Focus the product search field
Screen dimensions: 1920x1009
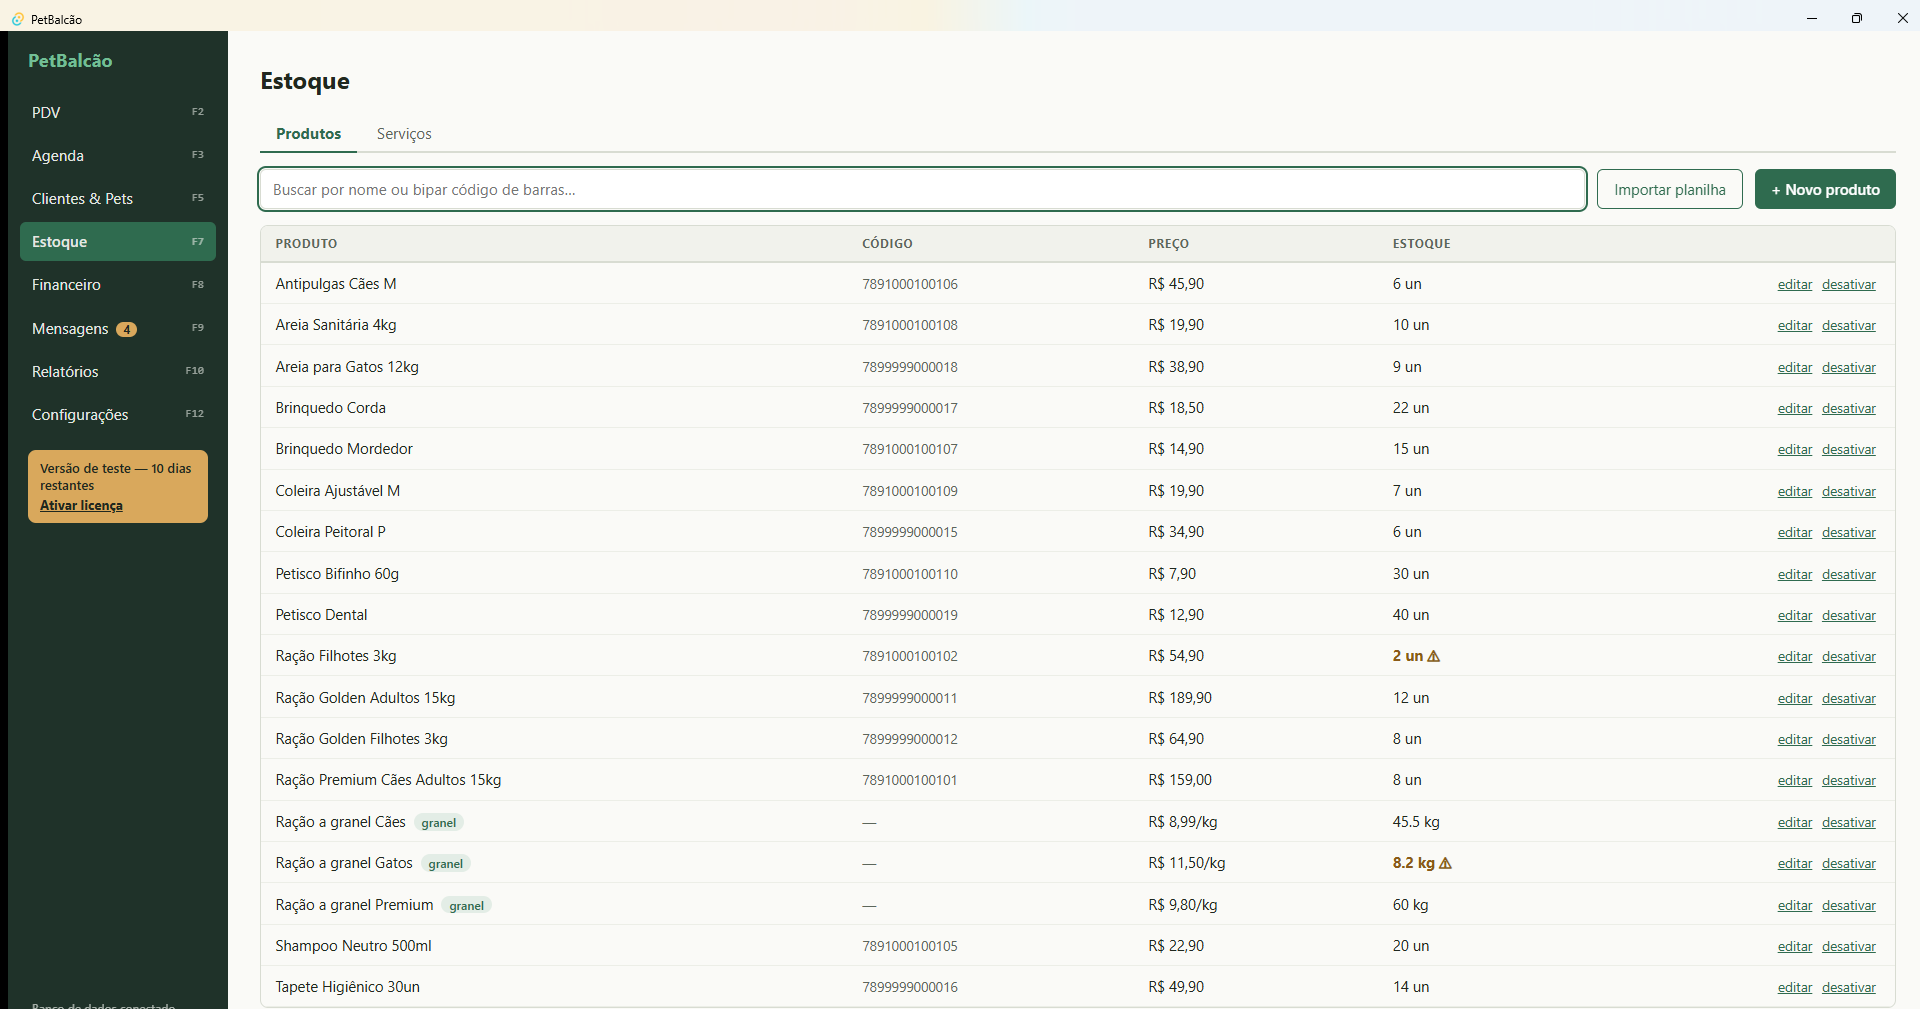click(922, 189)
